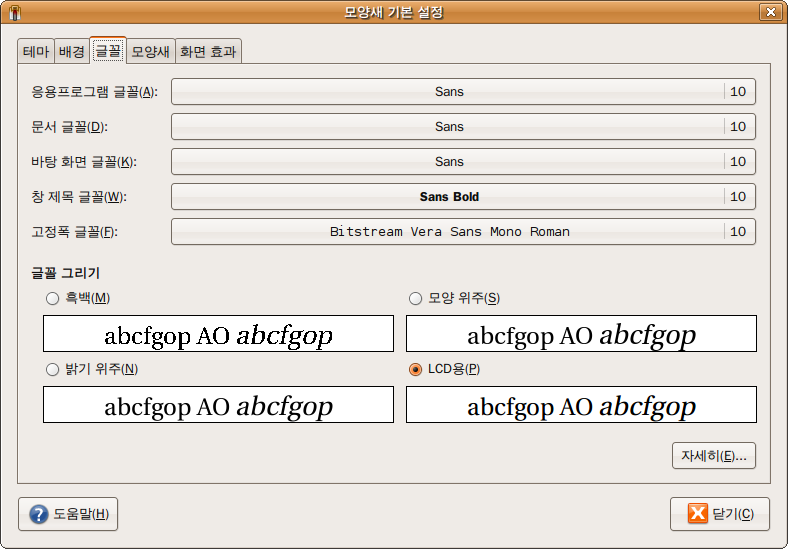Image resolution: width=788 pixels, height=549 pixels.
Task: Select the 글꼴 tab
Action: pos(108,50)
